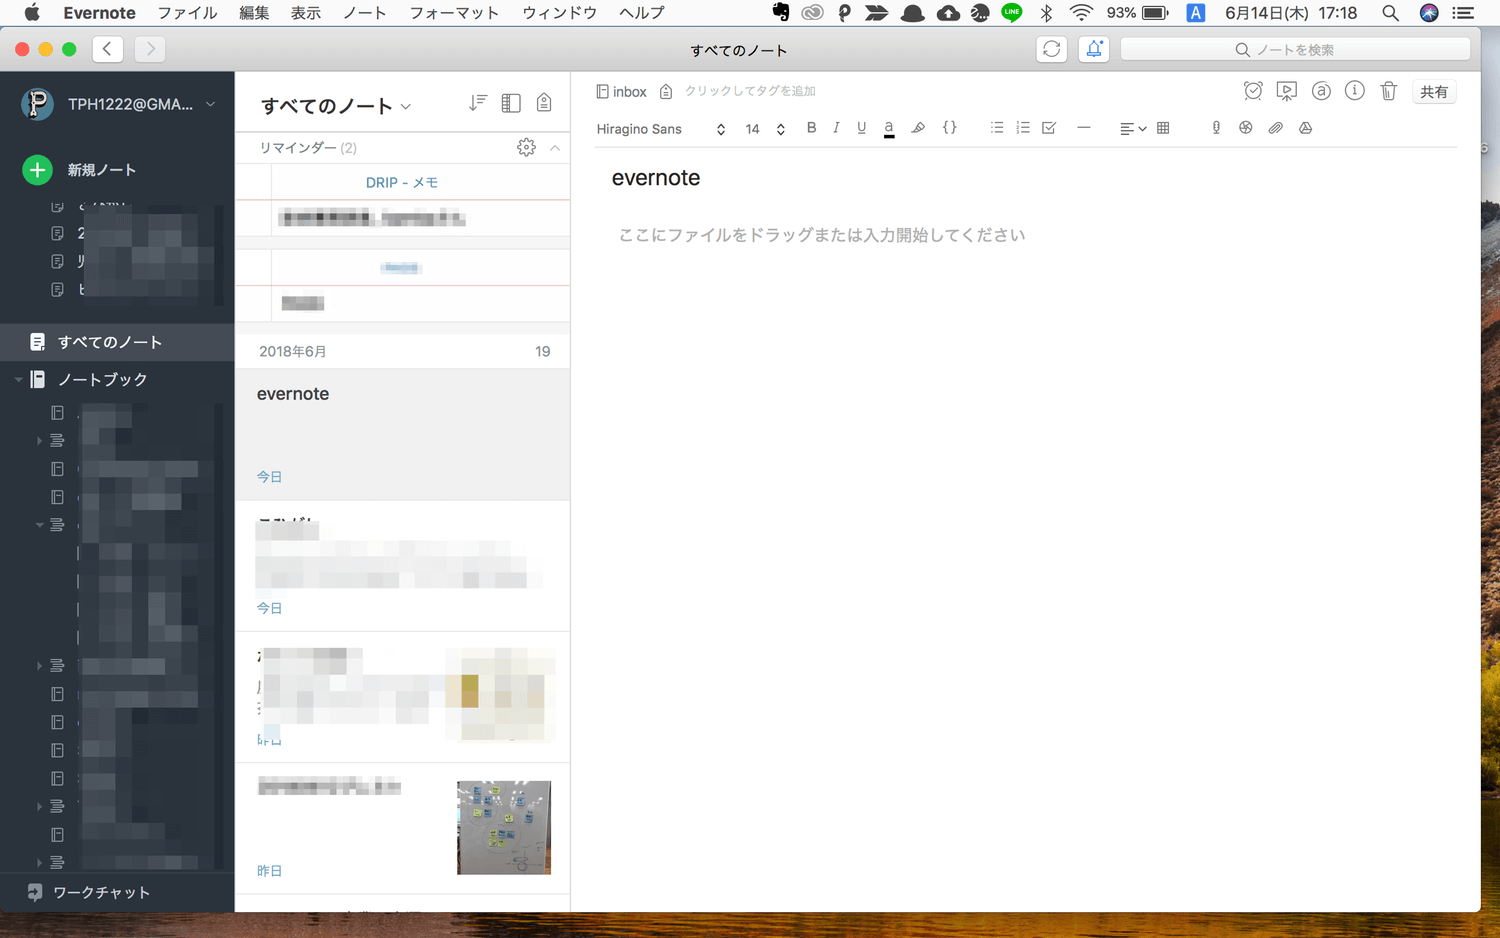
Task: Collapse the リマインダー section
Action: [555, 147]
